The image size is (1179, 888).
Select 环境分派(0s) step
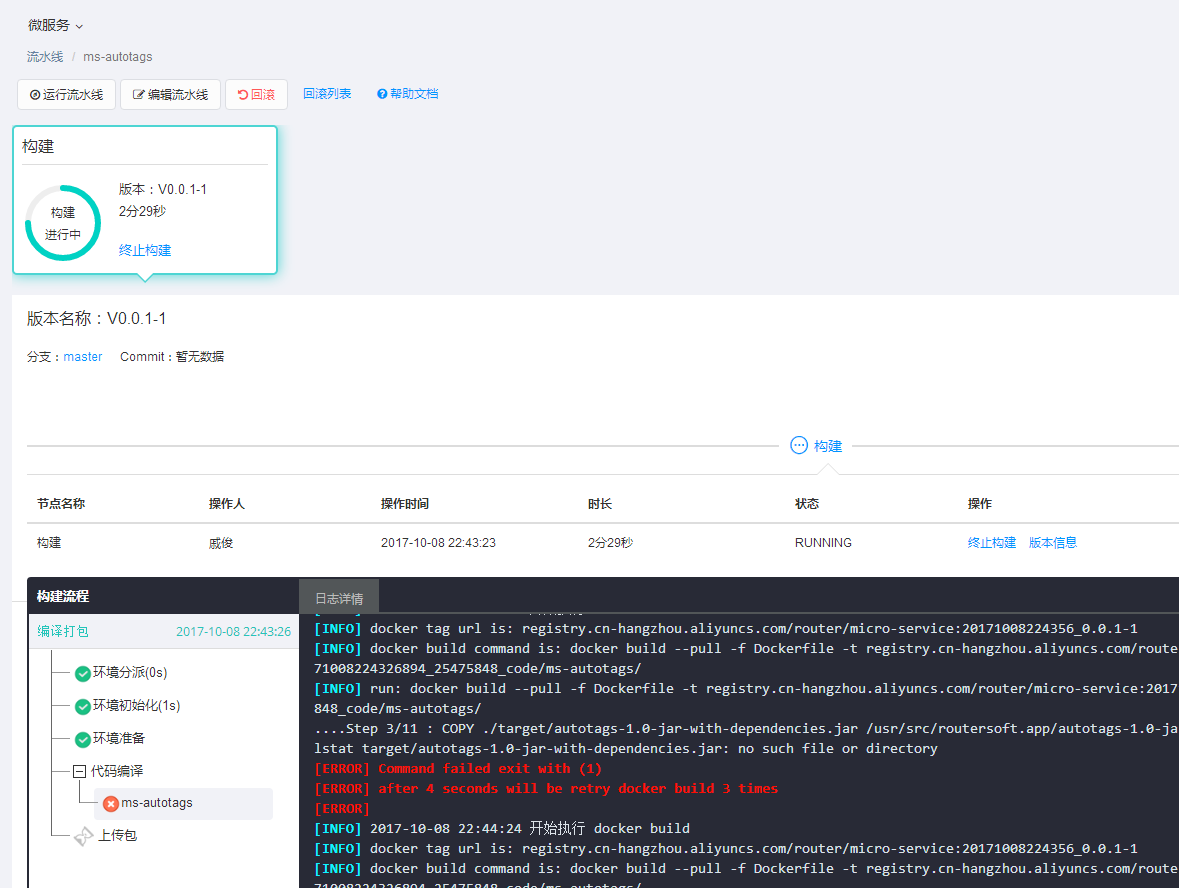(130, 672)
